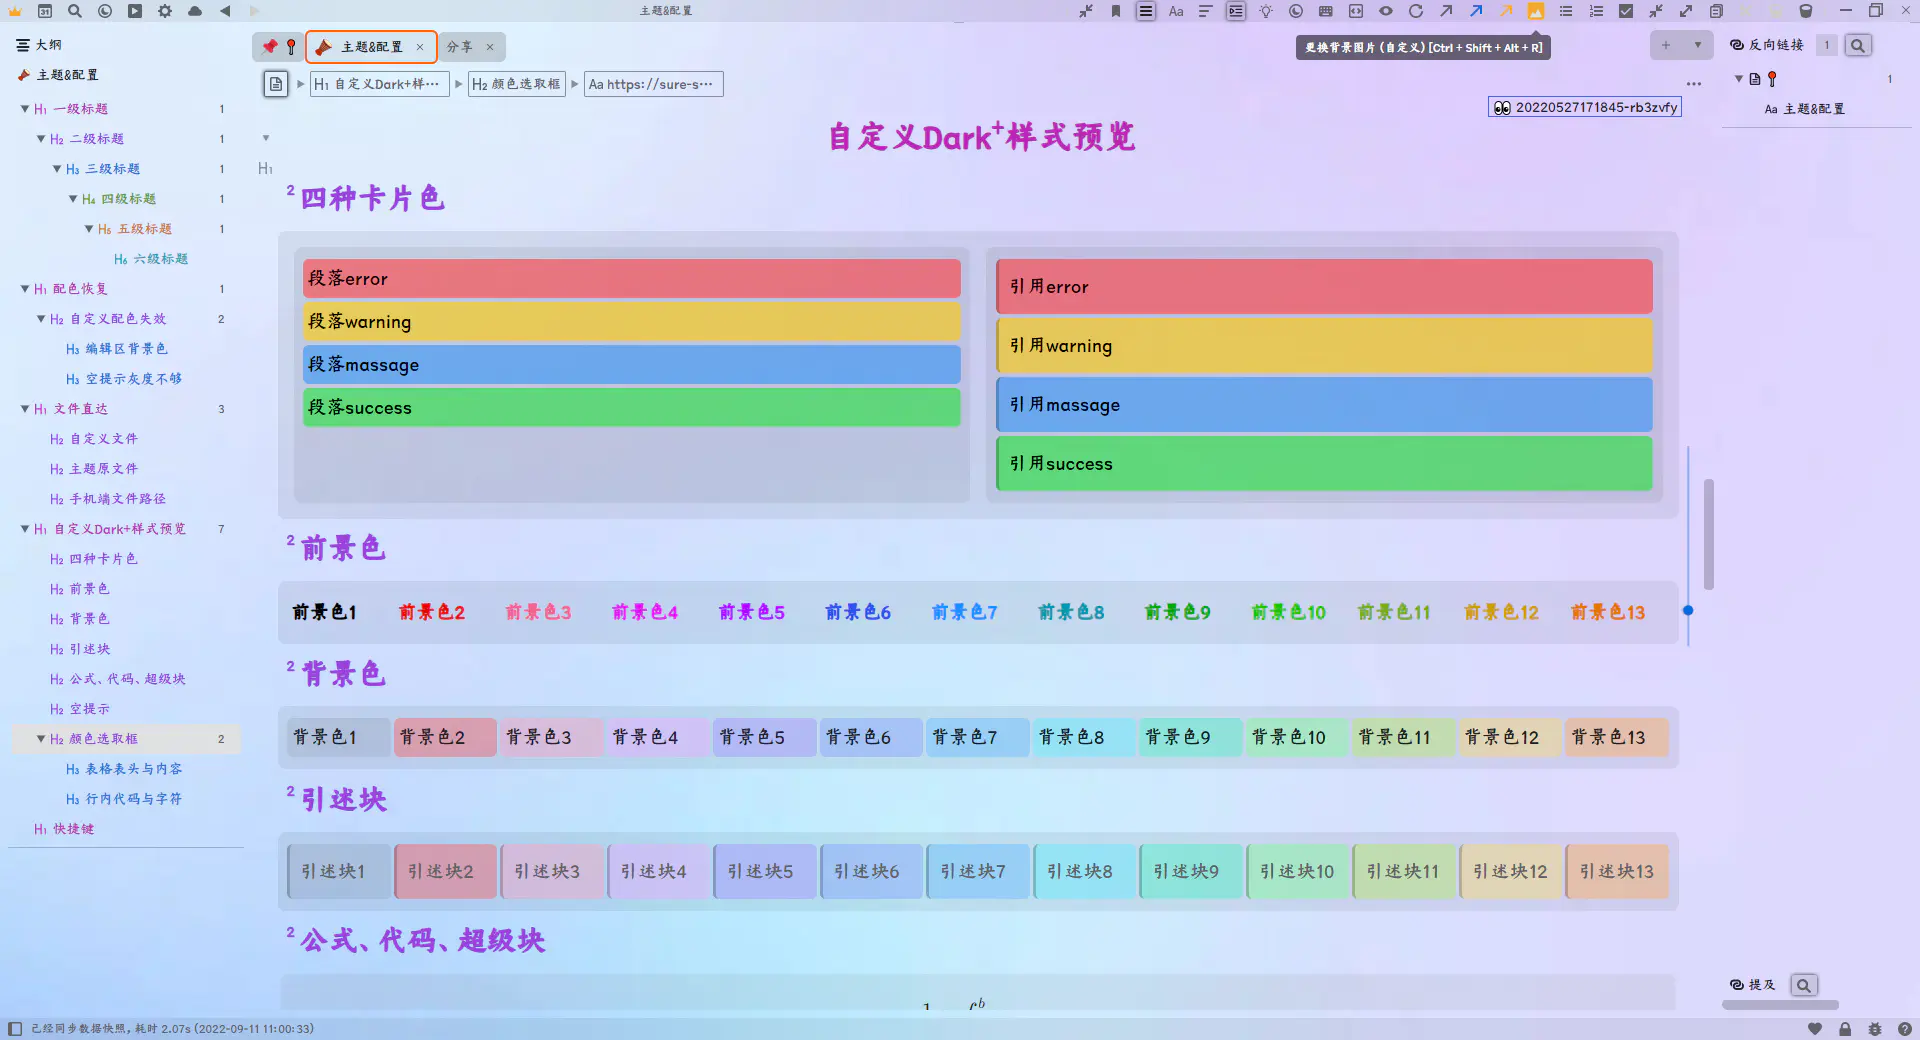
Task: Click the play button icon in the top toolbar
Action: (x=135, y=11)
